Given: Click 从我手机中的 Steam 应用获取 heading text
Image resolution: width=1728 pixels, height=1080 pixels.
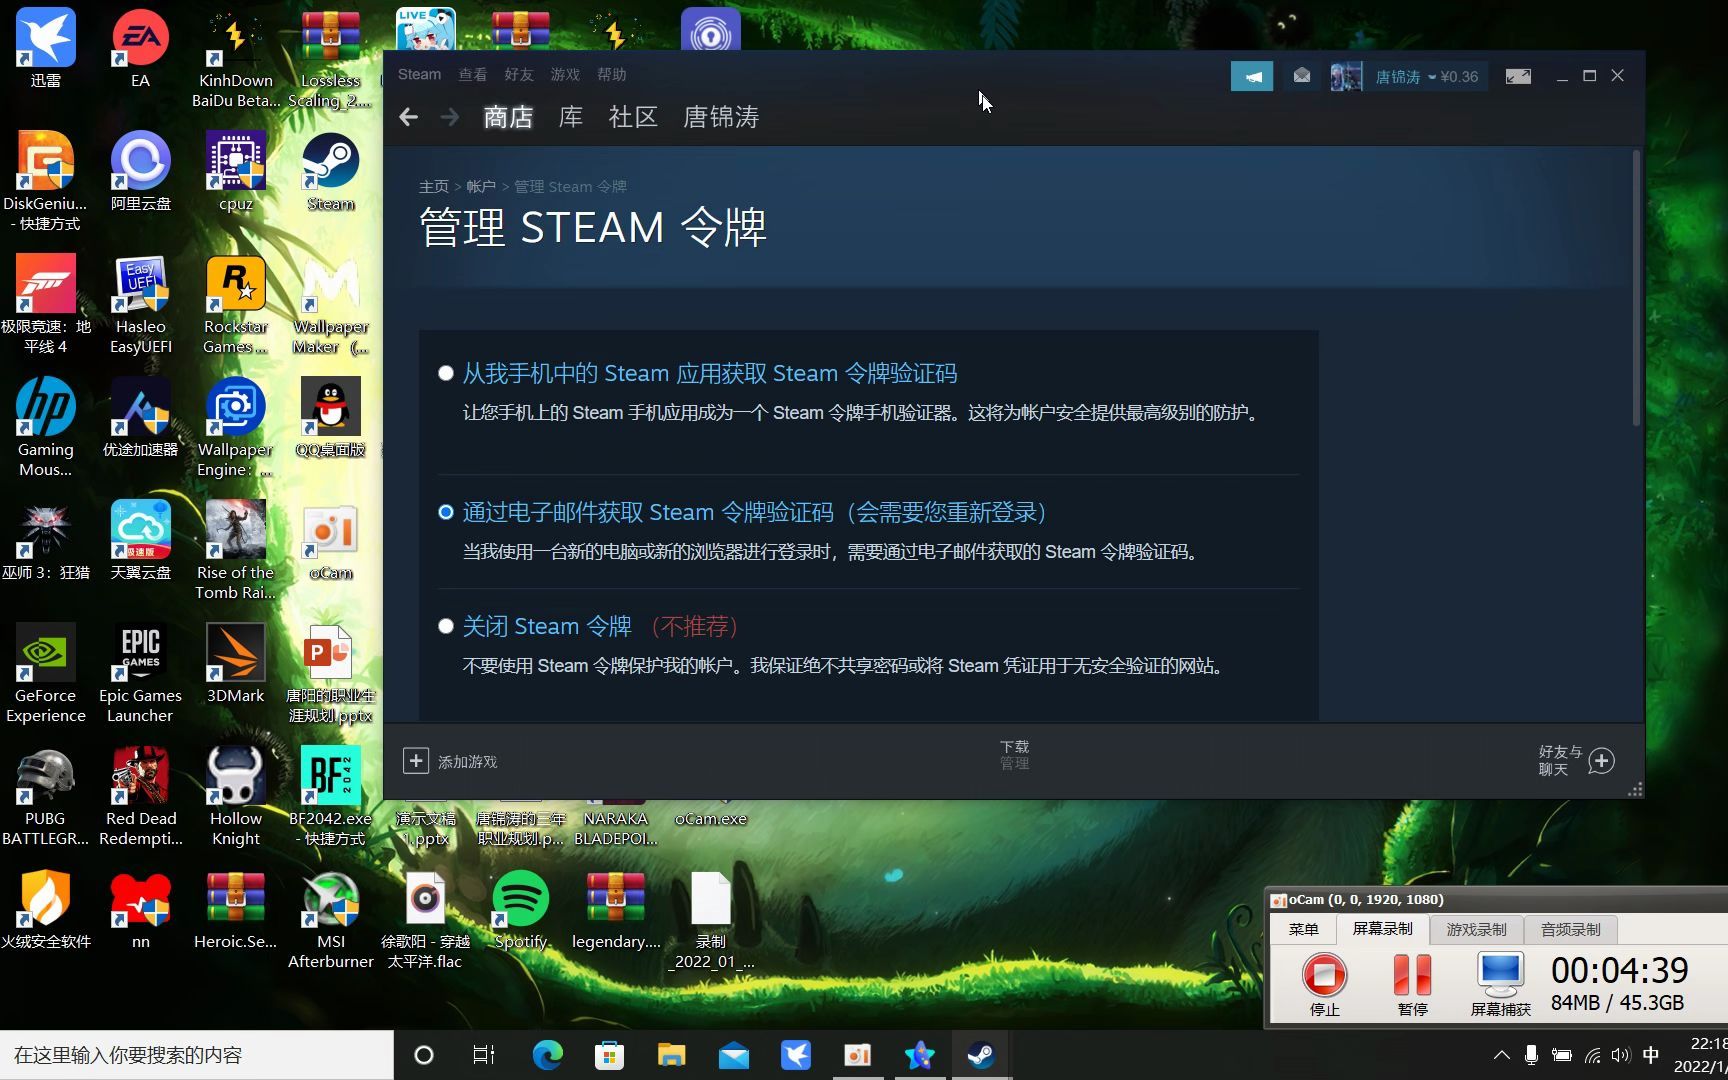Looking at the screenshot, I should 710,373.
